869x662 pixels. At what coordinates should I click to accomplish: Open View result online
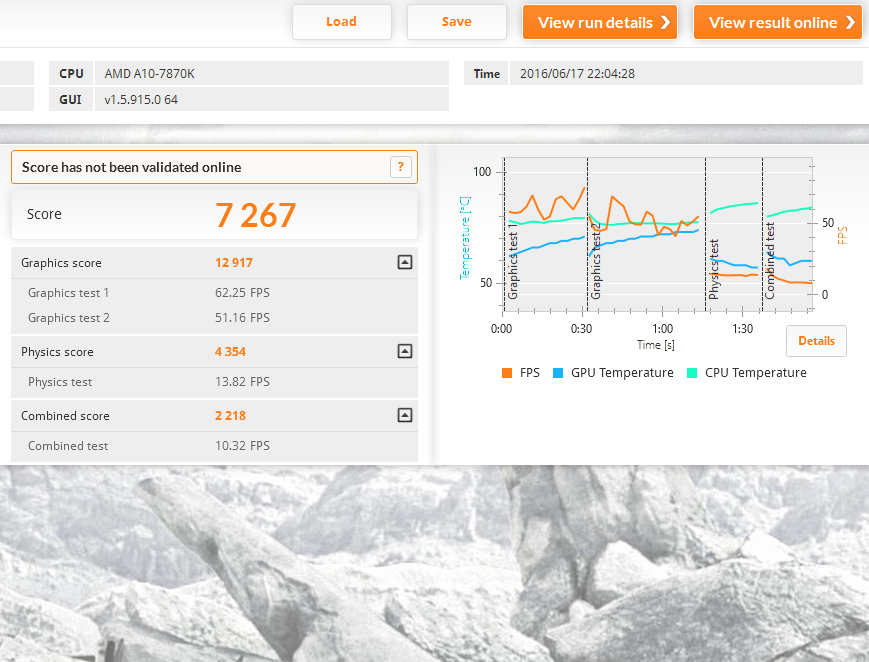click(x=777, y=22)
